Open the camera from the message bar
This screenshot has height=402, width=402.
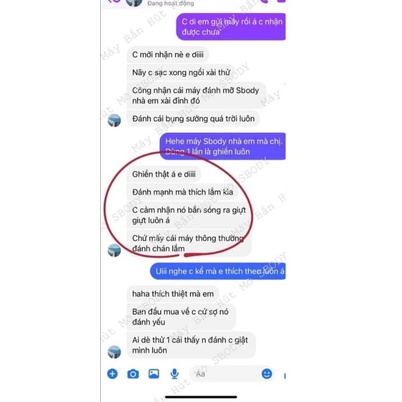(x=133, y=374)
